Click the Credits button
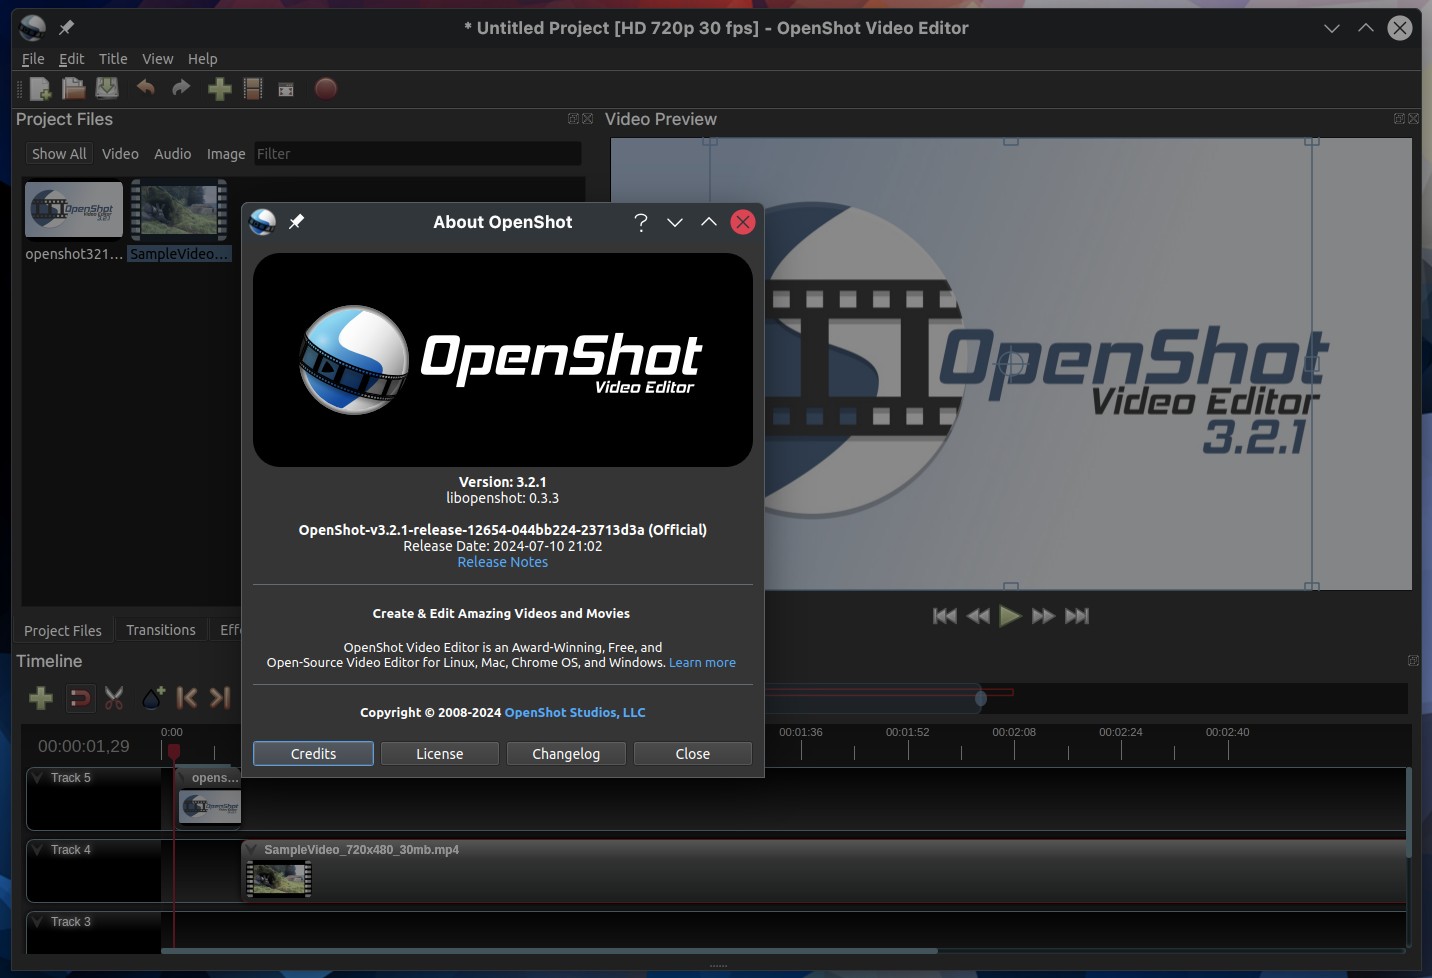The width and height of the screenshot is (1432, 978). pos(313,754)
